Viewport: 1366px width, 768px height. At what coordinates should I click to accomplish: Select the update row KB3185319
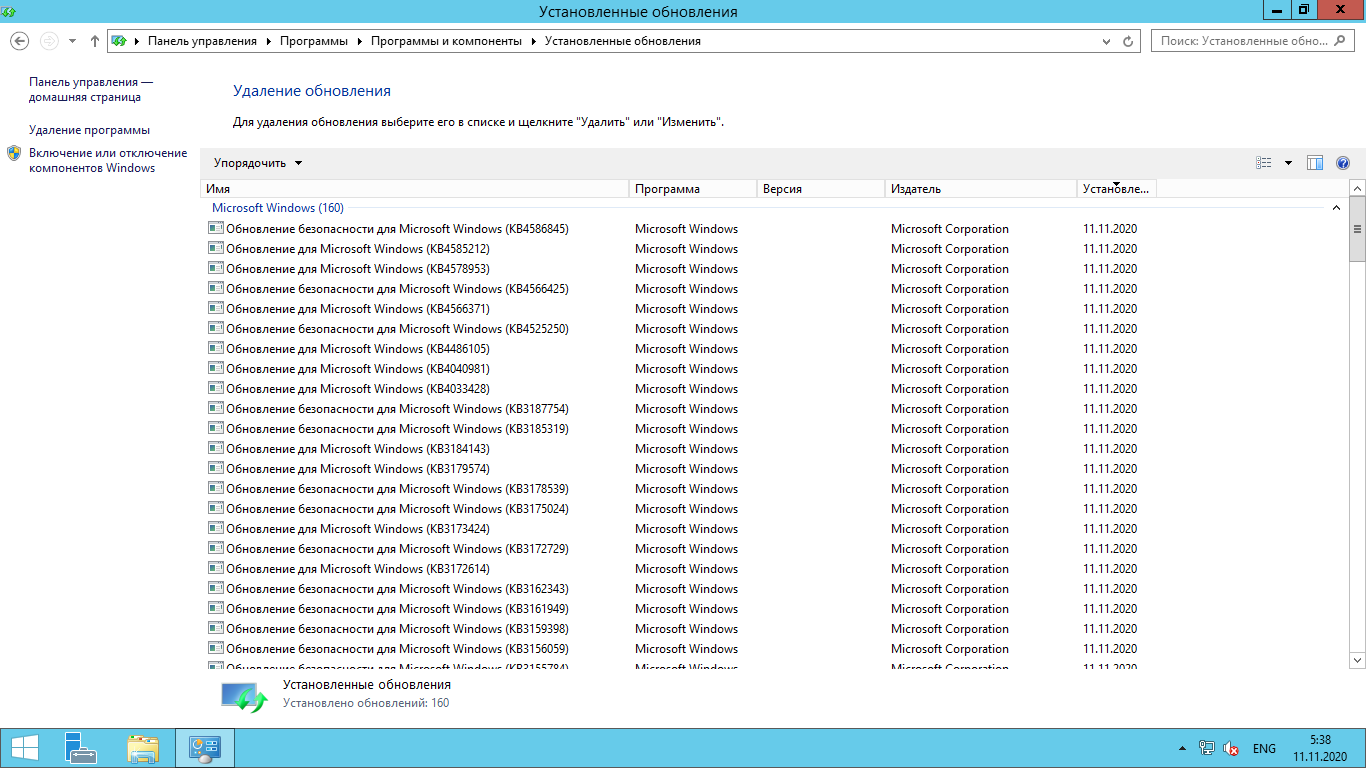(x=679, y=429)
